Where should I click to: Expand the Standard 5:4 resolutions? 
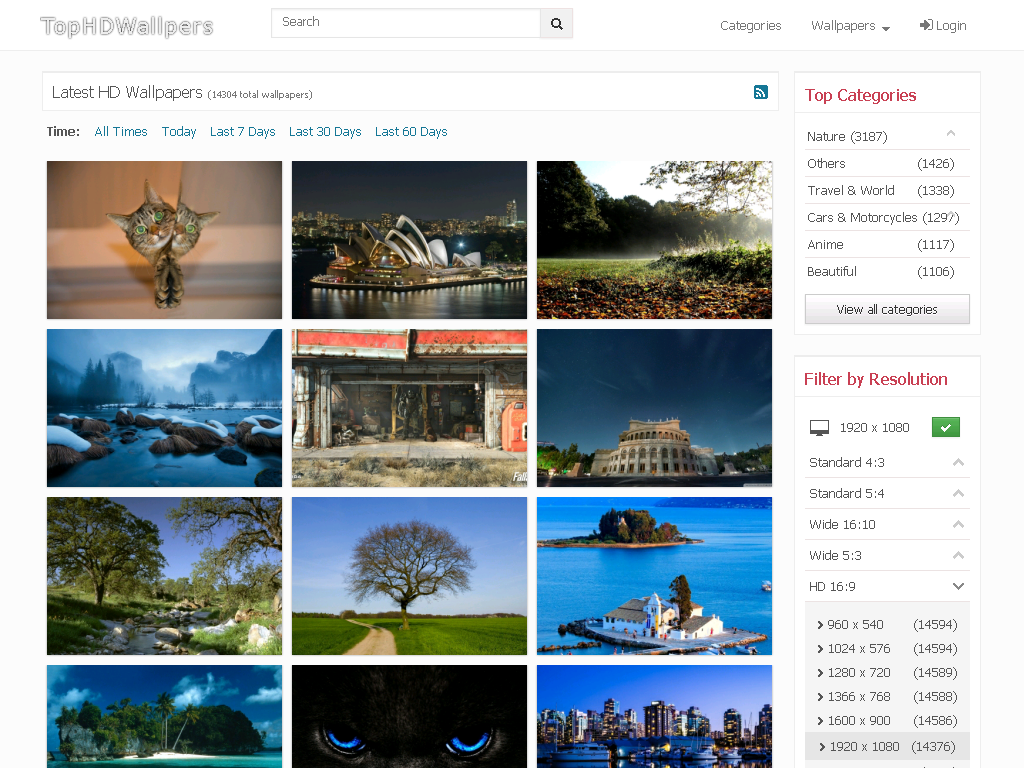pos(887,494)
